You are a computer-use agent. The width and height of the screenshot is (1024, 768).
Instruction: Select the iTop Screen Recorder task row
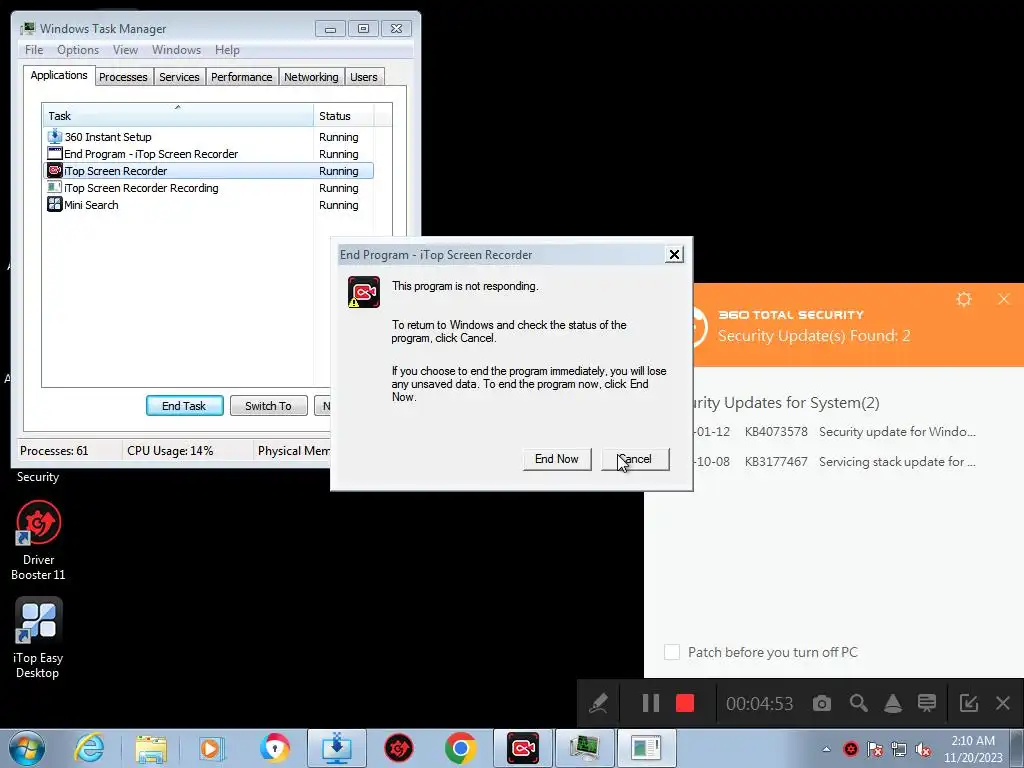[x=209, y=171]
